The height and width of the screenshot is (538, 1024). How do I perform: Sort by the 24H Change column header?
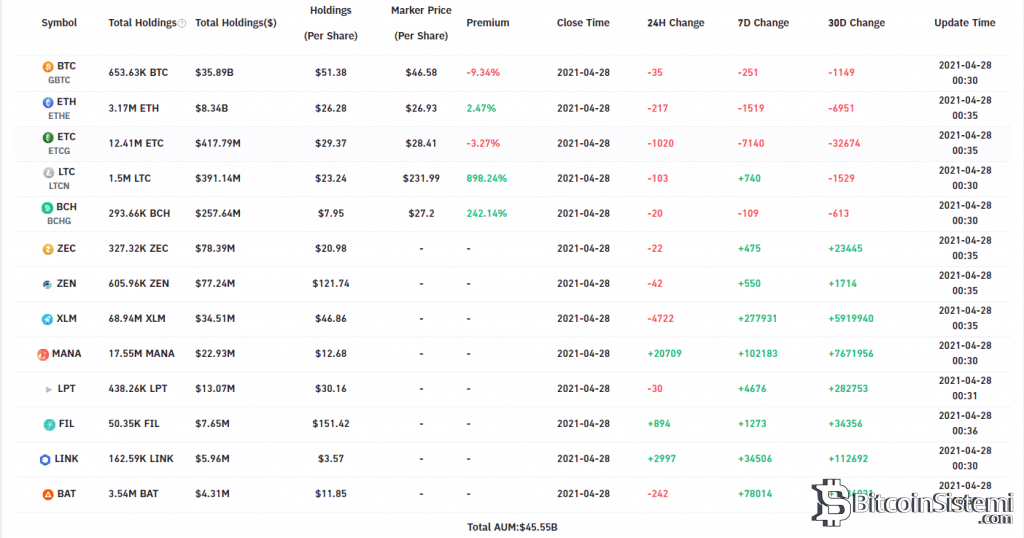pos(675,23)
